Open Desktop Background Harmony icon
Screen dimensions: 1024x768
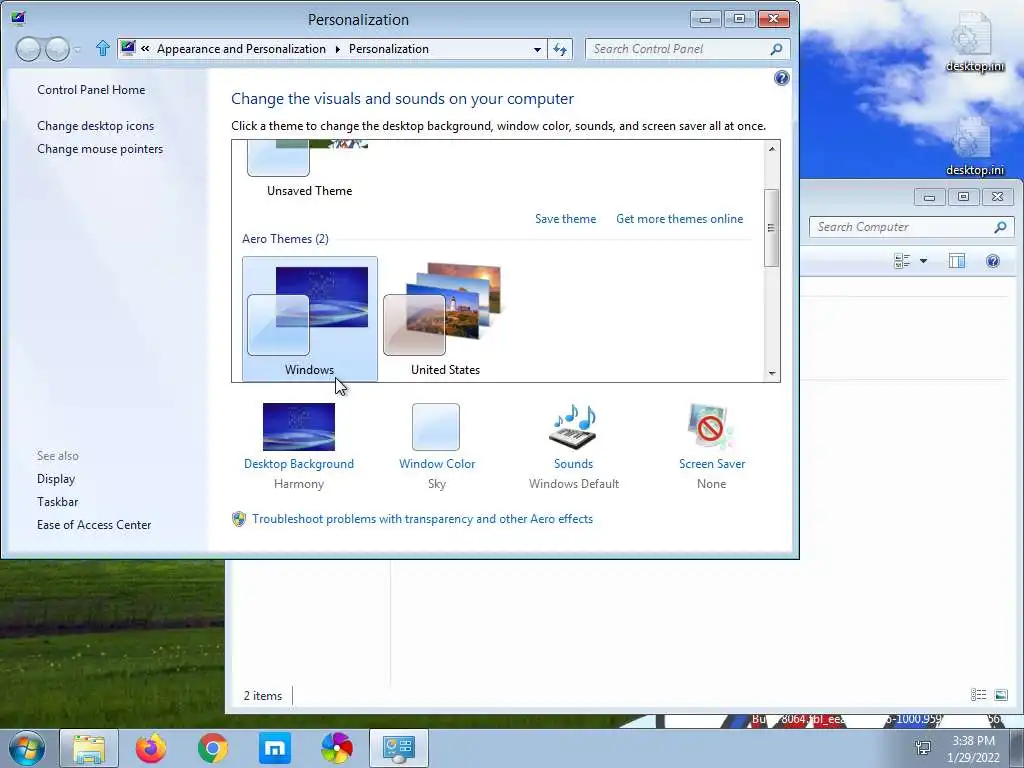coord(298,427)
